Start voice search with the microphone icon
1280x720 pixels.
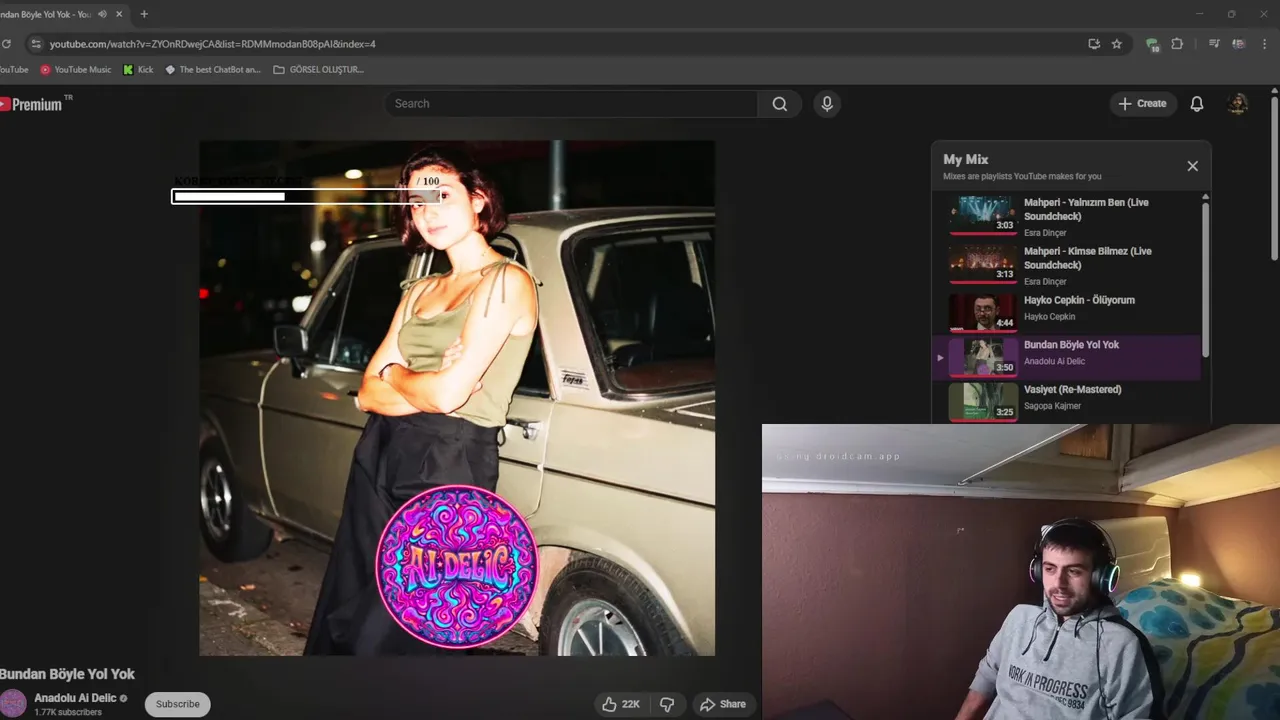tap(827, 103)
